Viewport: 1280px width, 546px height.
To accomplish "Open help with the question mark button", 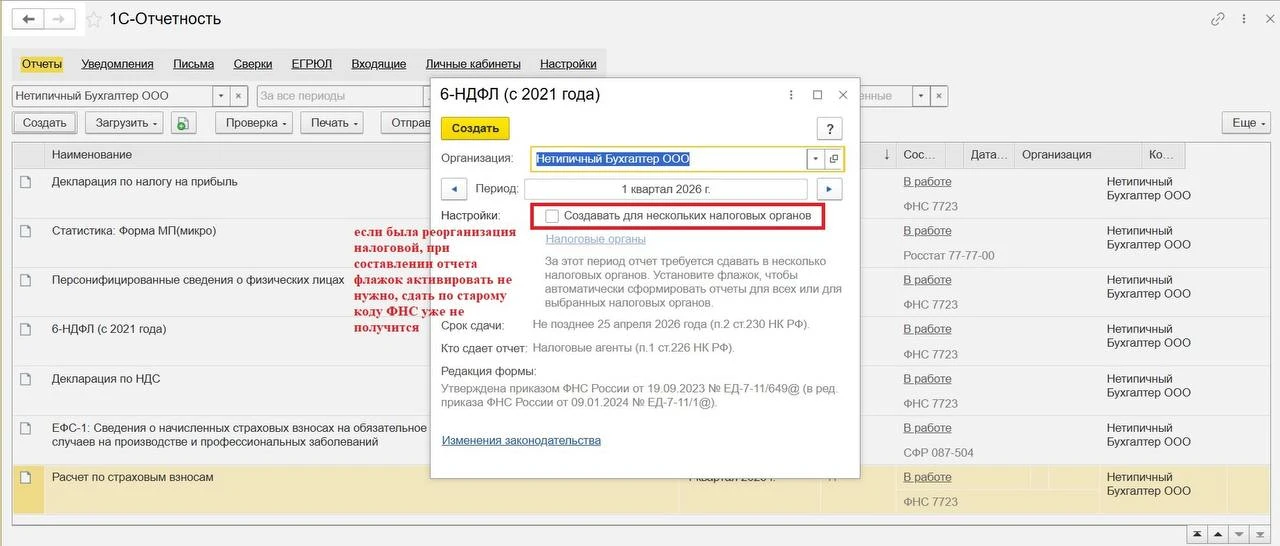I will (829, 128).
